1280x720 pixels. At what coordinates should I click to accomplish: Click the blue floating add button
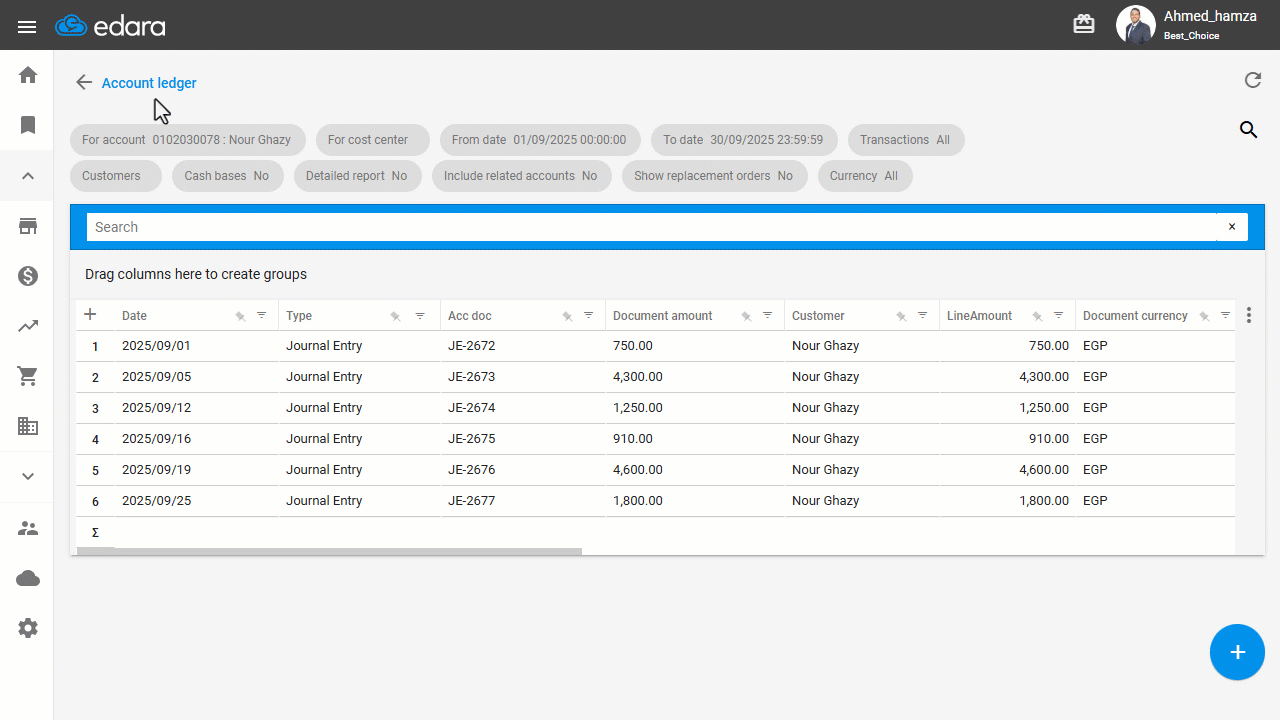(1237, 652)
